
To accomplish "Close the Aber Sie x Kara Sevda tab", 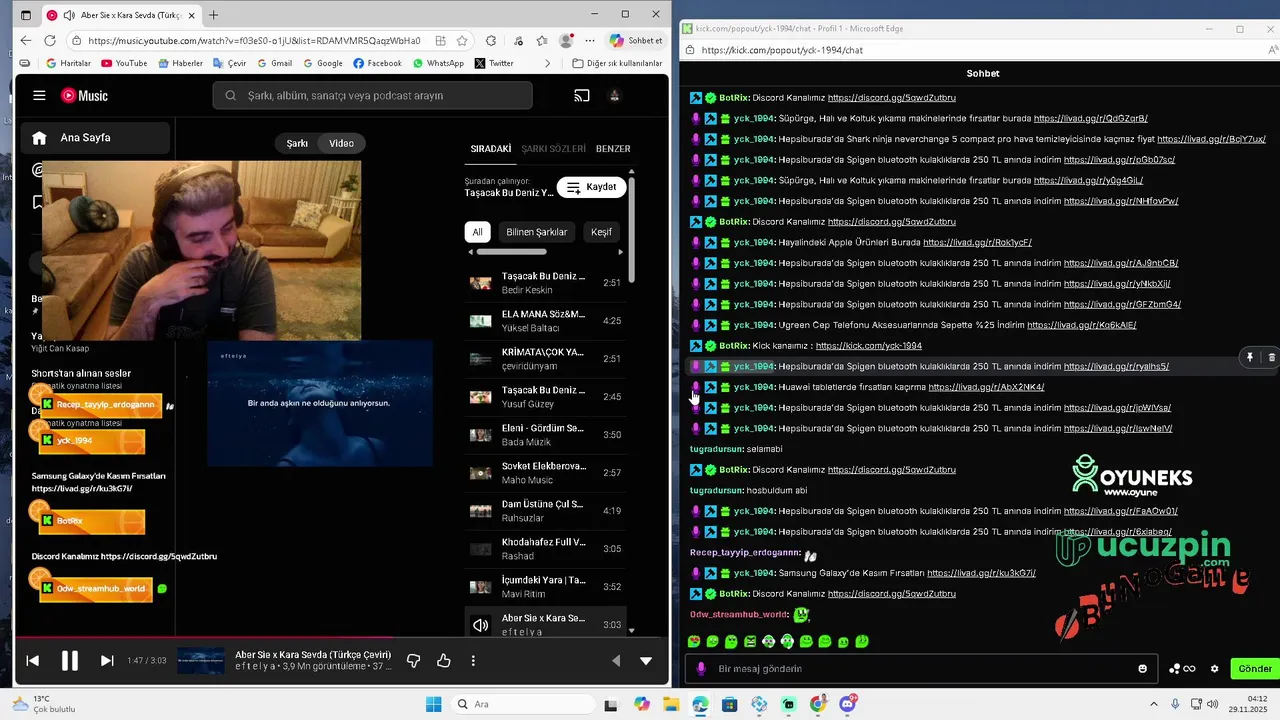I will (193, 15).
